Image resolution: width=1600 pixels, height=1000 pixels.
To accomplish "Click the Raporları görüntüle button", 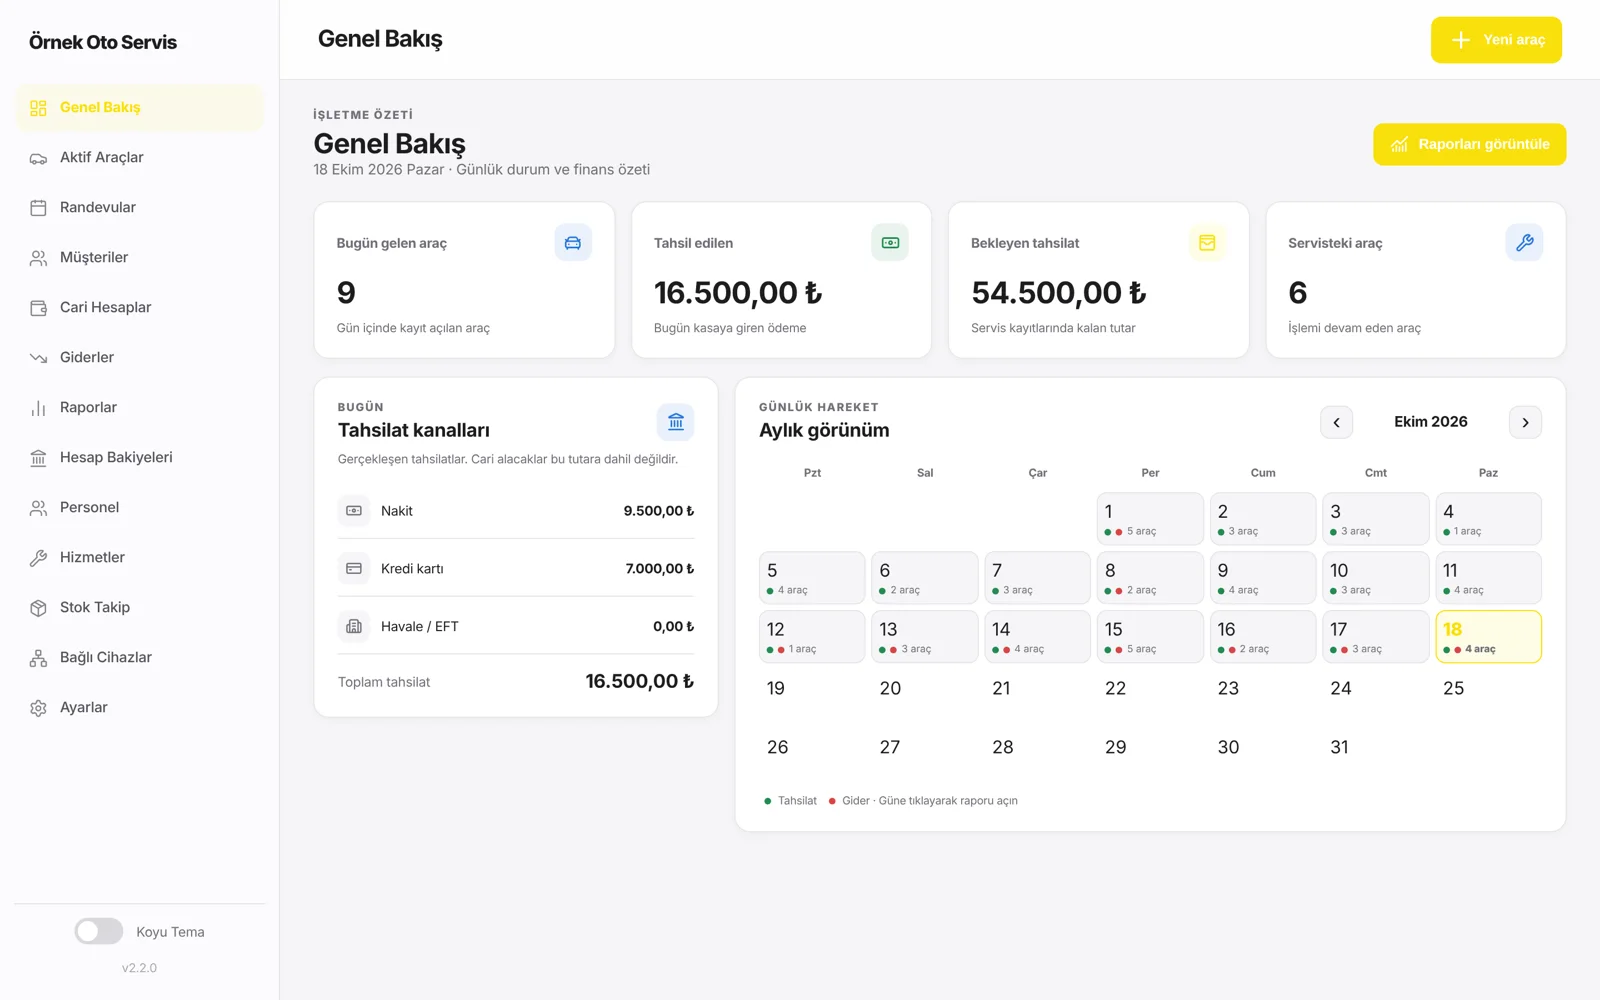I will point(1469,144).
